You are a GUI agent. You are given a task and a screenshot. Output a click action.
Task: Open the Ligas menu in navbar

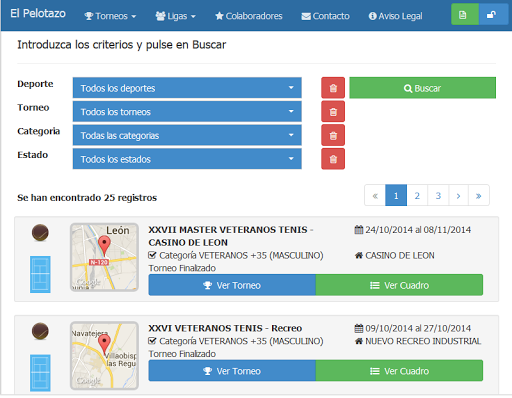pos(176,16)
